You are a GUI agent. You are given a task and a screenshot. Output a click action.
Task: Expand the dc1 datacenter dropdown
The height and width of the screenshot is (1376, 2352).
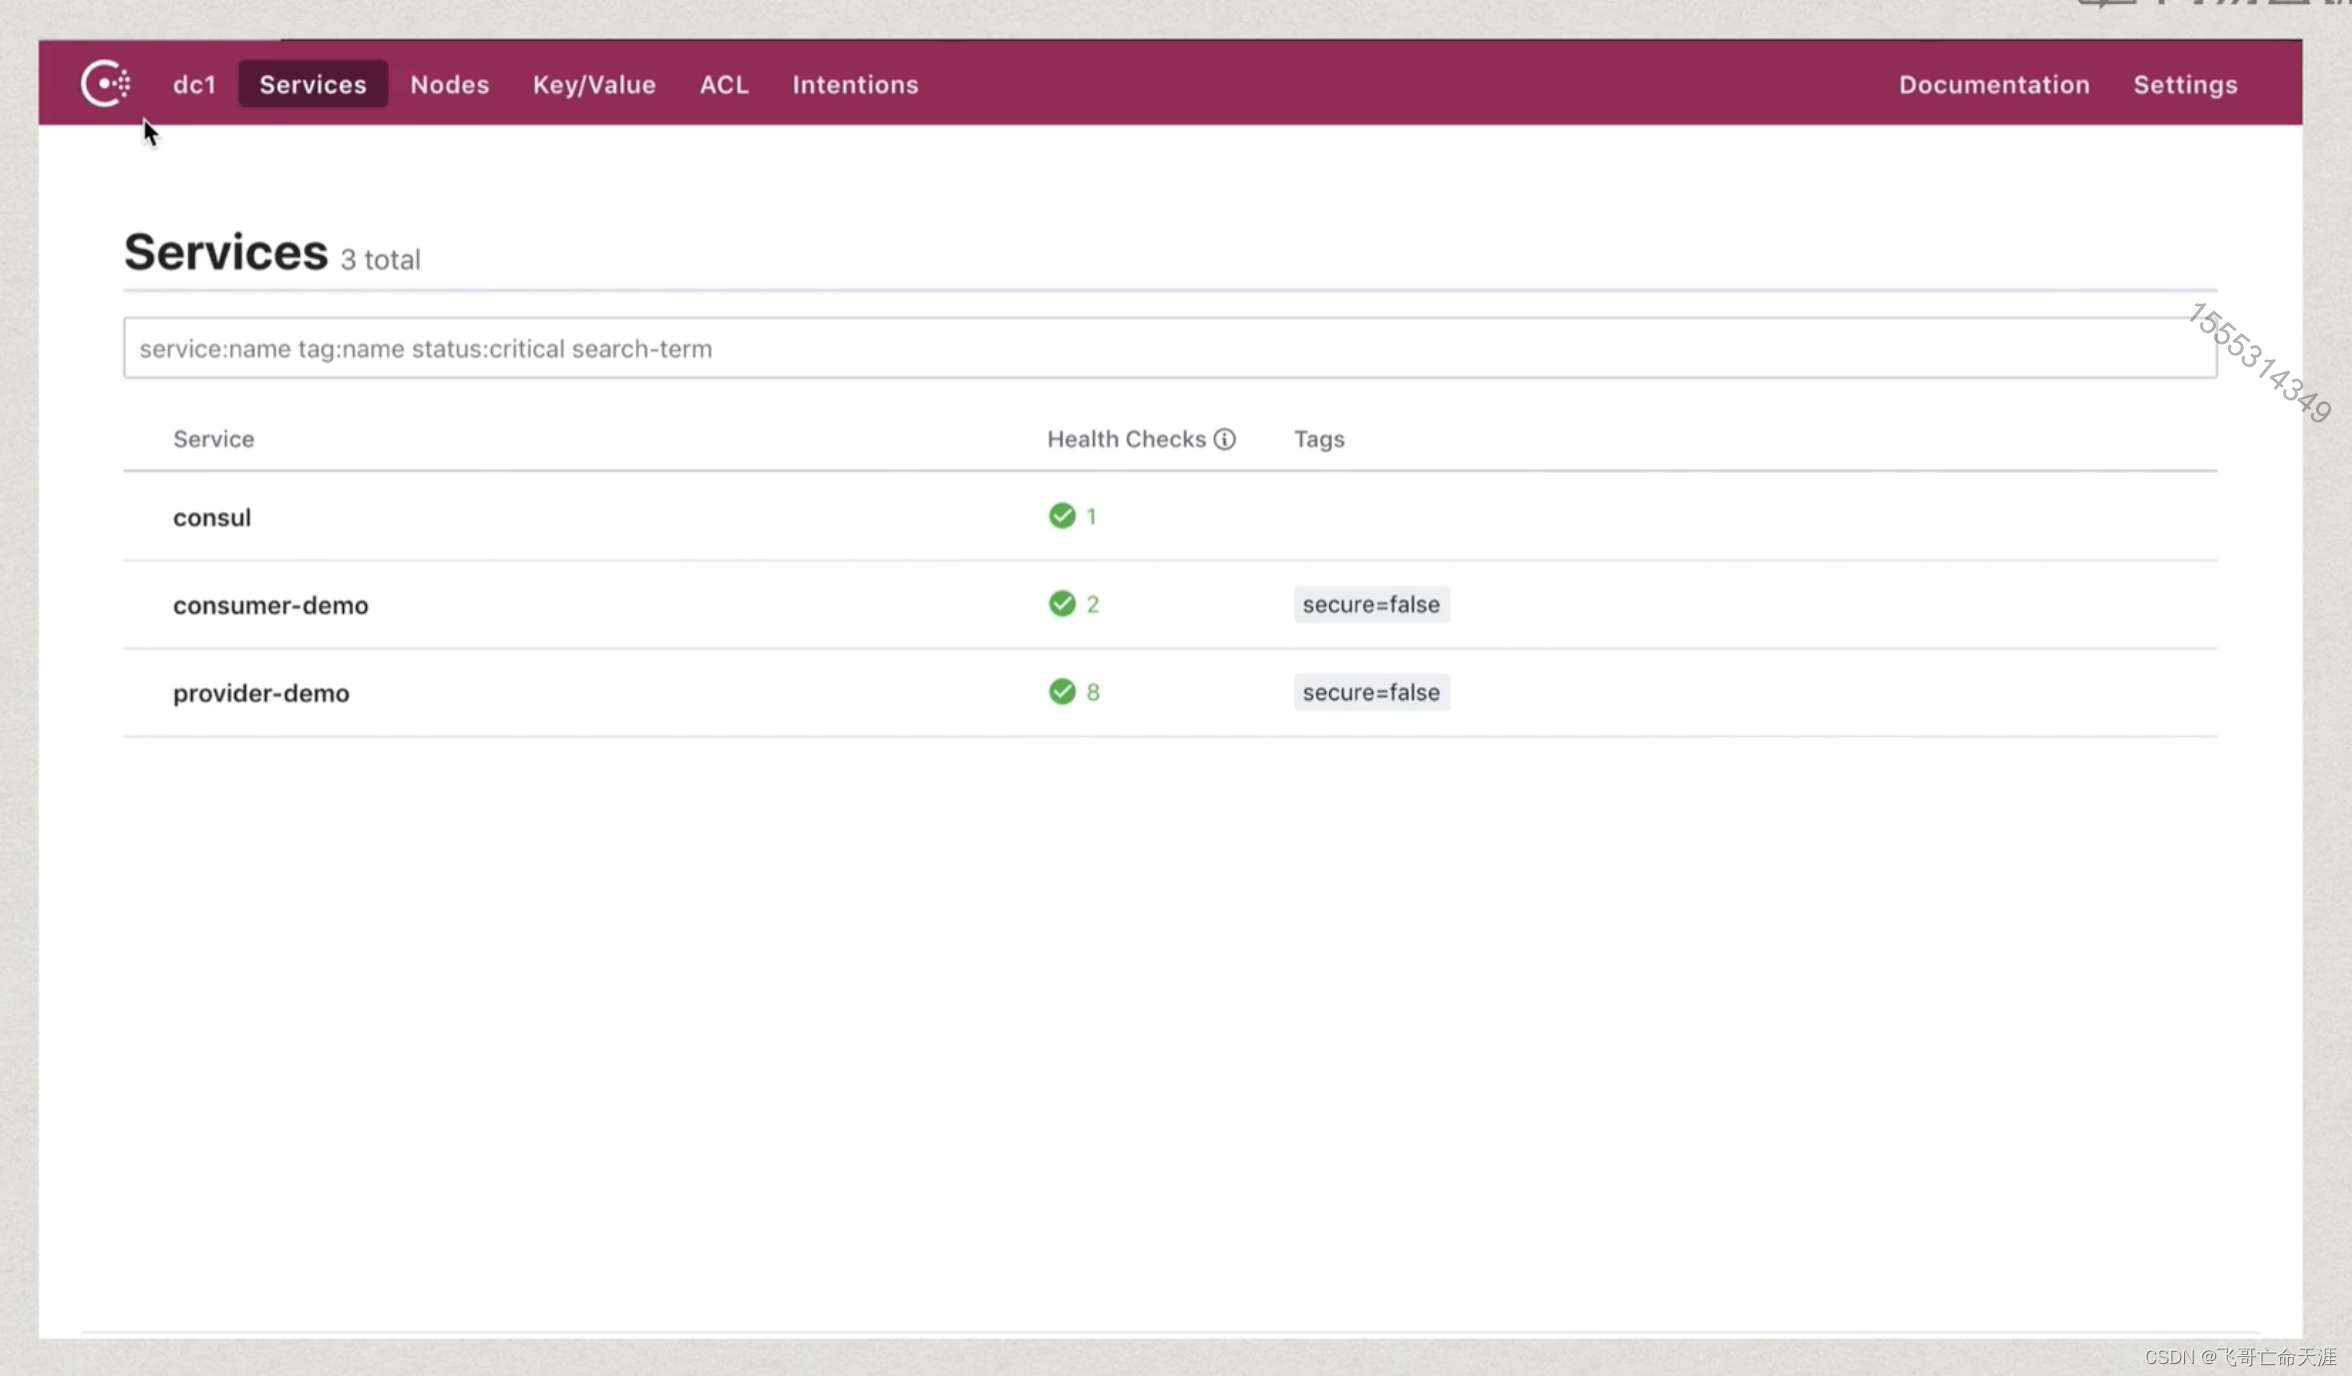click(193, 84)
